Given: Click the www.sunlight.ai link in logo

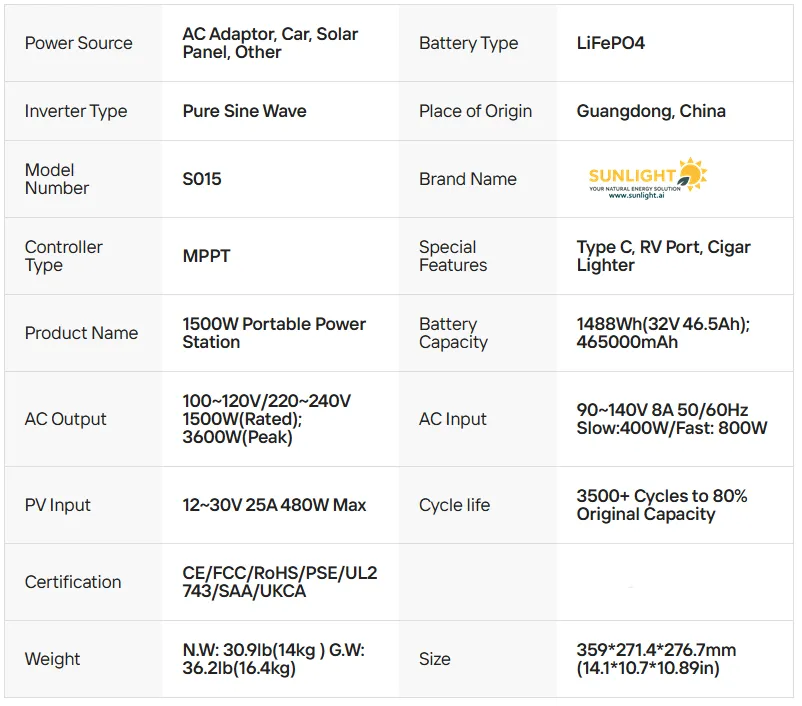Looking at the screenshot, I should click(643, 196).
